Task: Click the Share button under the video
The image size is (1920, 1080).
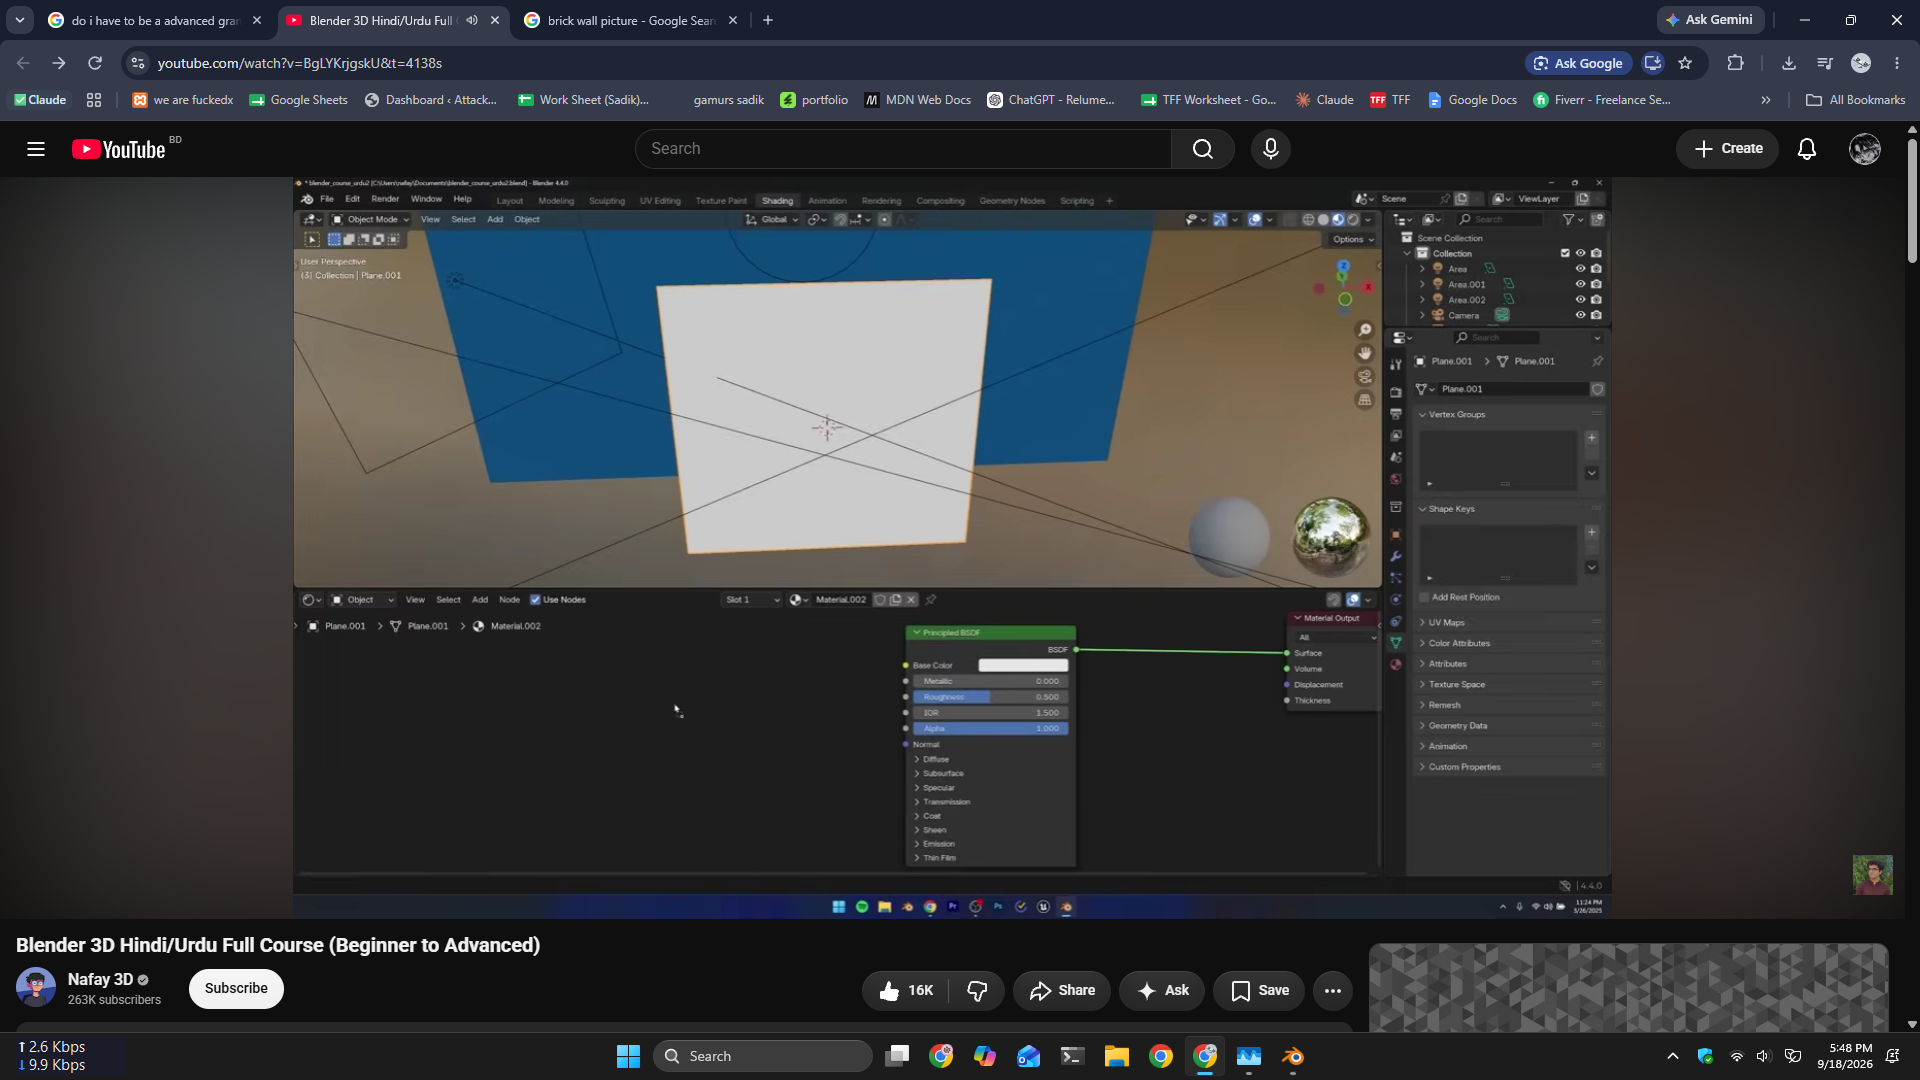Action: [x=1061, y=991]
